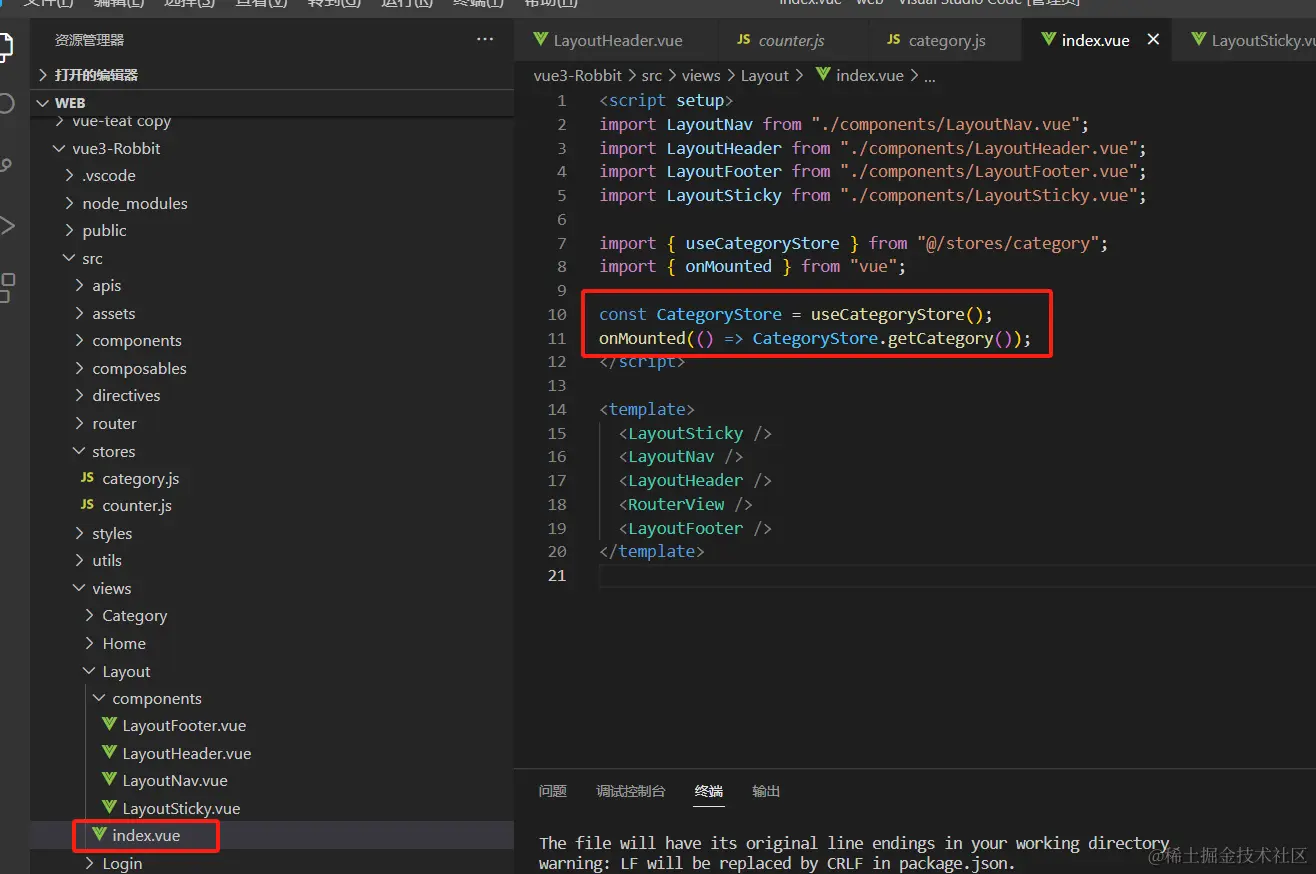Click the views breadcrumb segment
This screenshot has height=874, width=1316.
(701, 75)
